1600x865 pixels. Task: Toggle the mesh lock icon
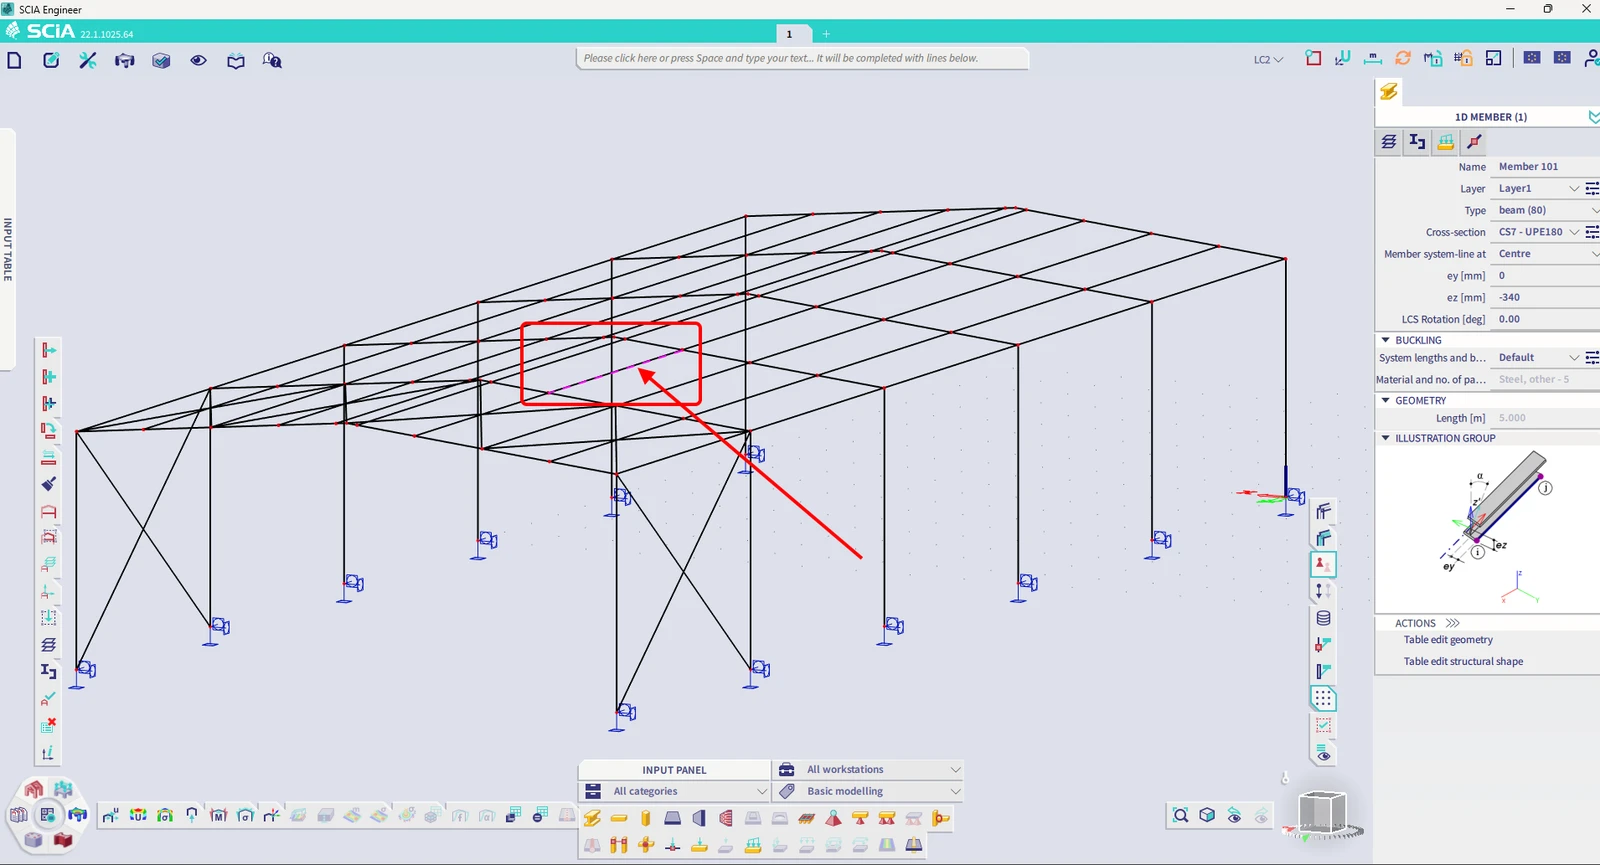[x=1433, y=58]
